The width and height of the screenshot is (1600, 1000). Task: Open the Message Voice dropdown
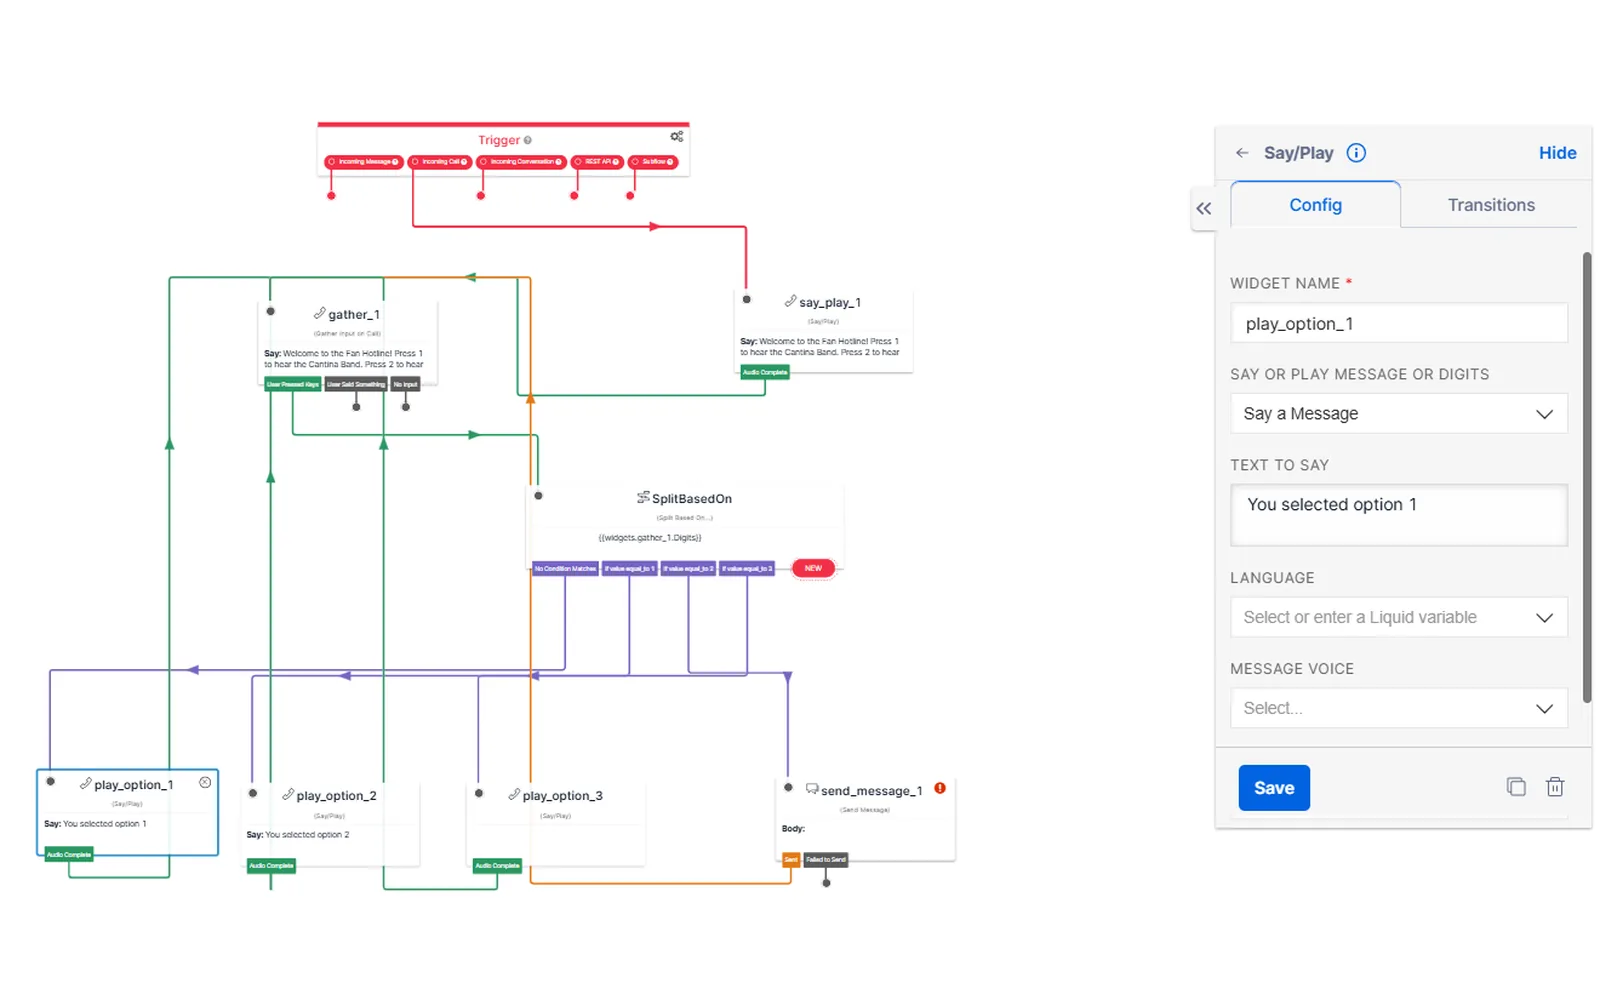click(x=1398, y=708)
